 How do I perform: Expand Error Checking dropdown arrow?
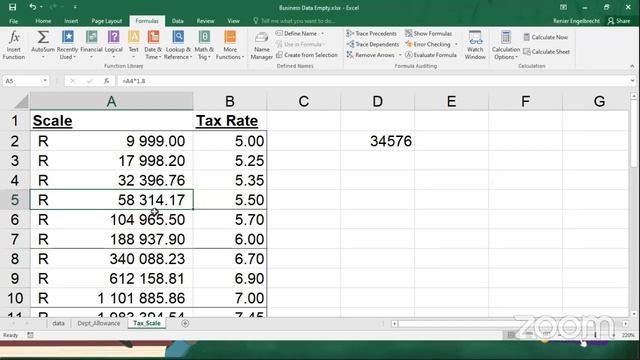coord(456,44)
